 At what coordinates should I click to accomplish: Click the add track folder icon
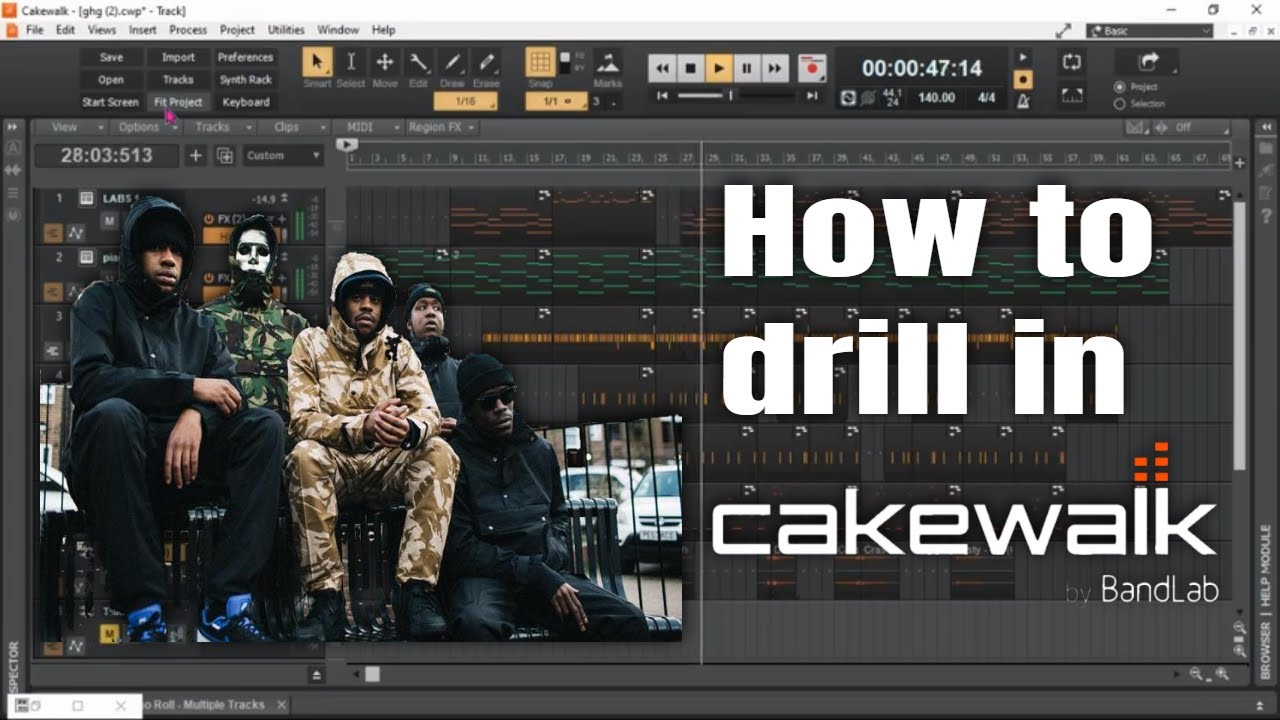pos(225,155)
